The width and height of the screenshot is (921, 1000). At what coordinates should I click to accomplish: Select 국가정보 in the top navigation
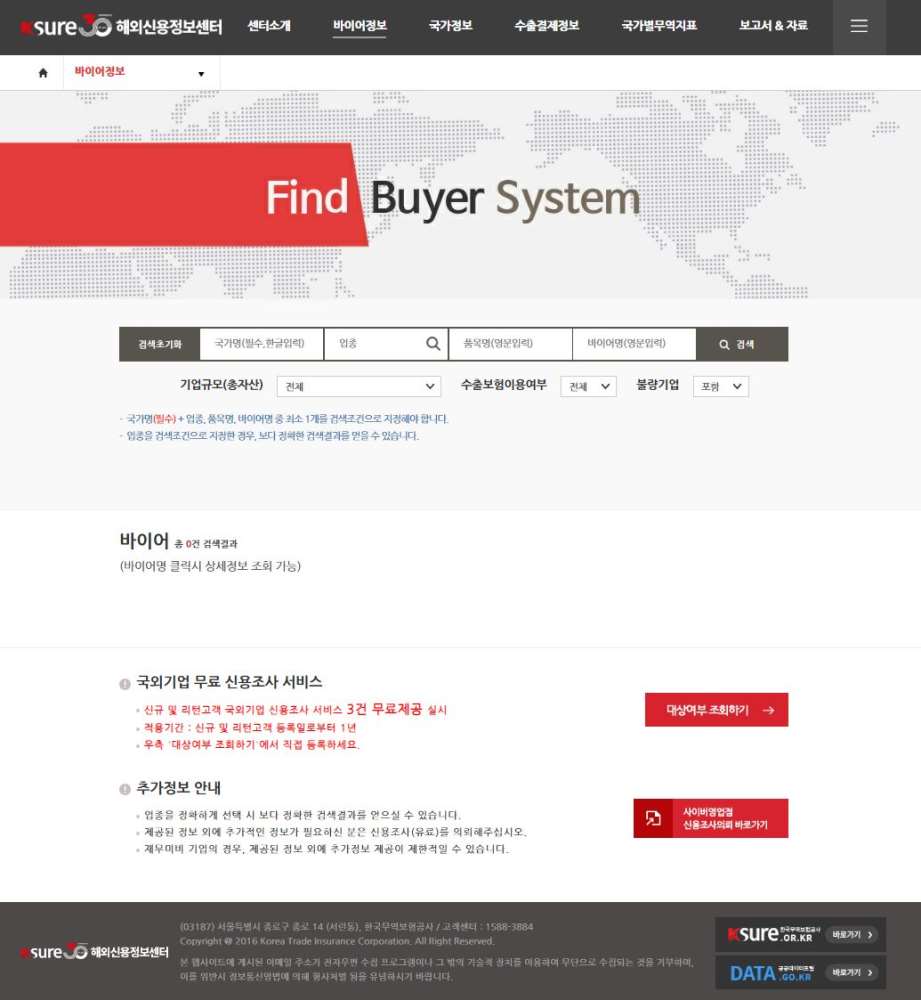(x=452, y=27)
